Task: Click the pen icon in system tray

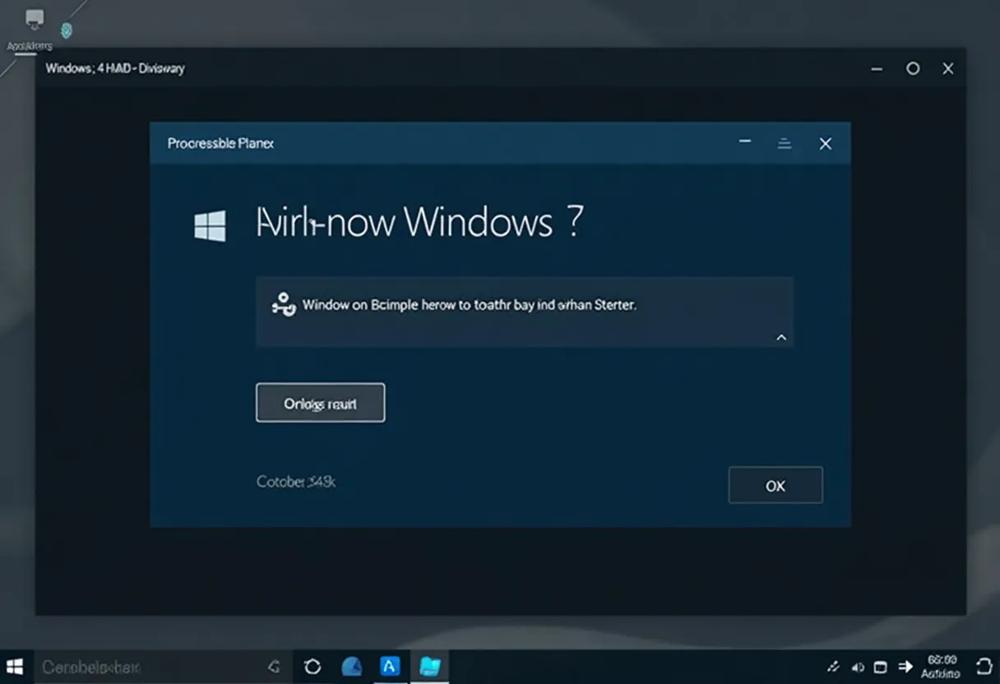Action: coord(833,667)
